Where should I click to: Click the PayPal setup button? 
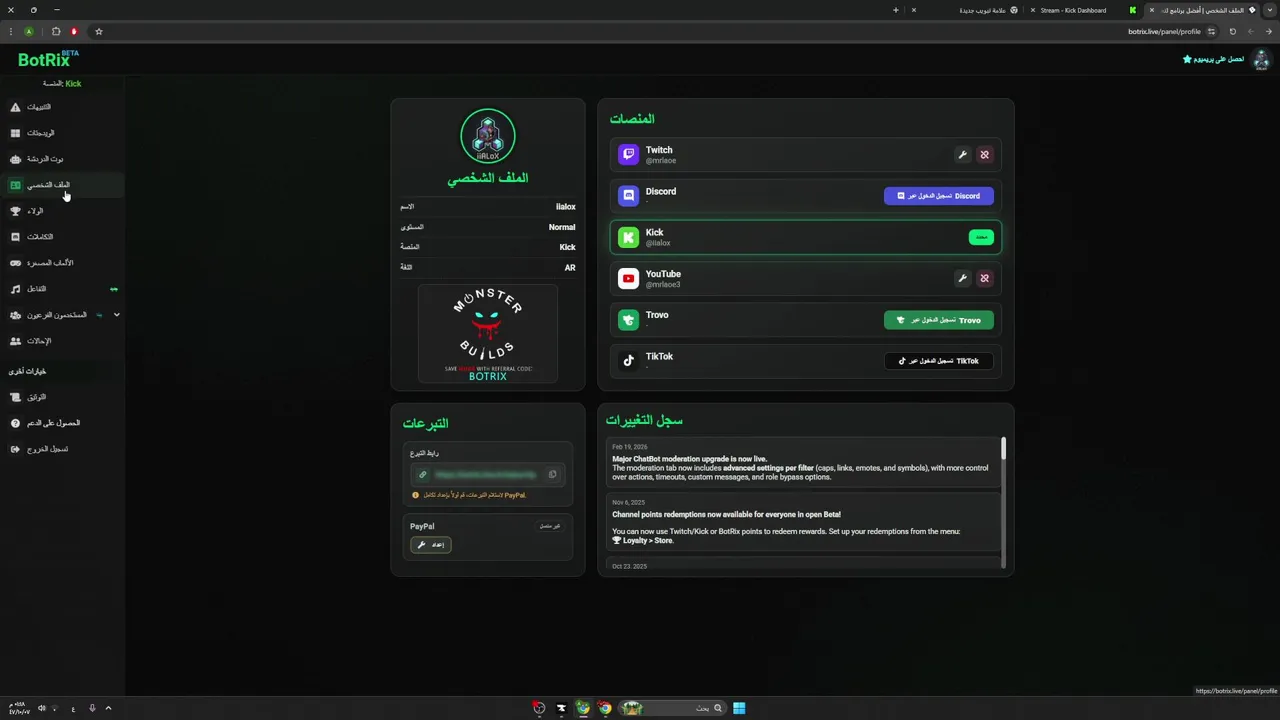coord(431,545)
